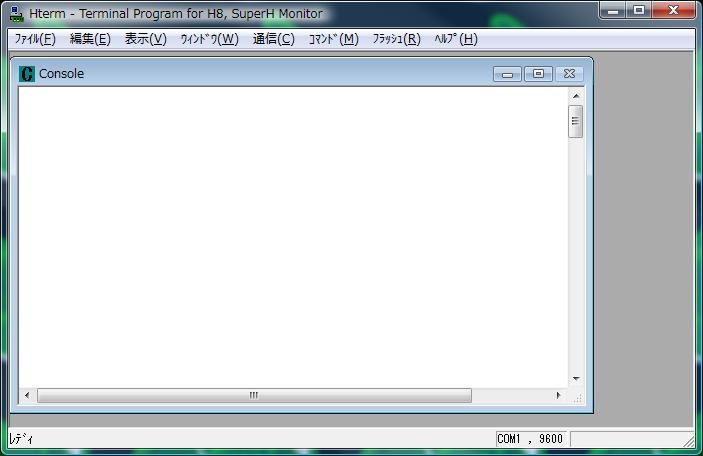Screen dimensions: 703x456
Task: Open the 表示(V) menu
Action: coord(145,39)
